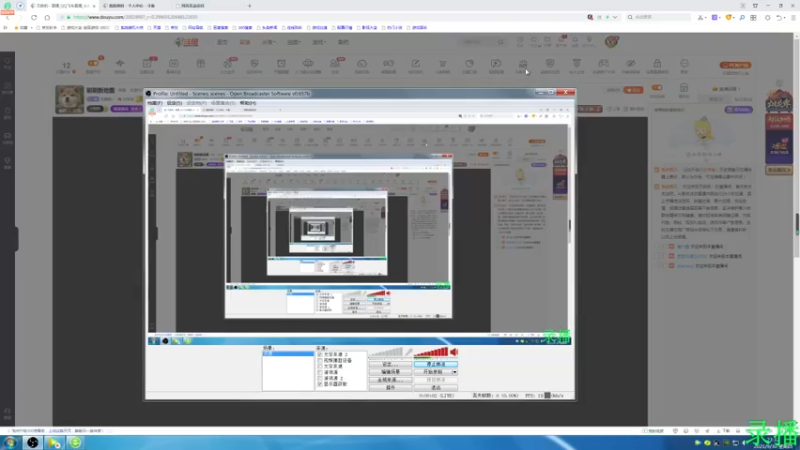This screenshot has height=450, width=800.
Task: Open the 帮助(H) menu in OBS
Action: [247, 103]
